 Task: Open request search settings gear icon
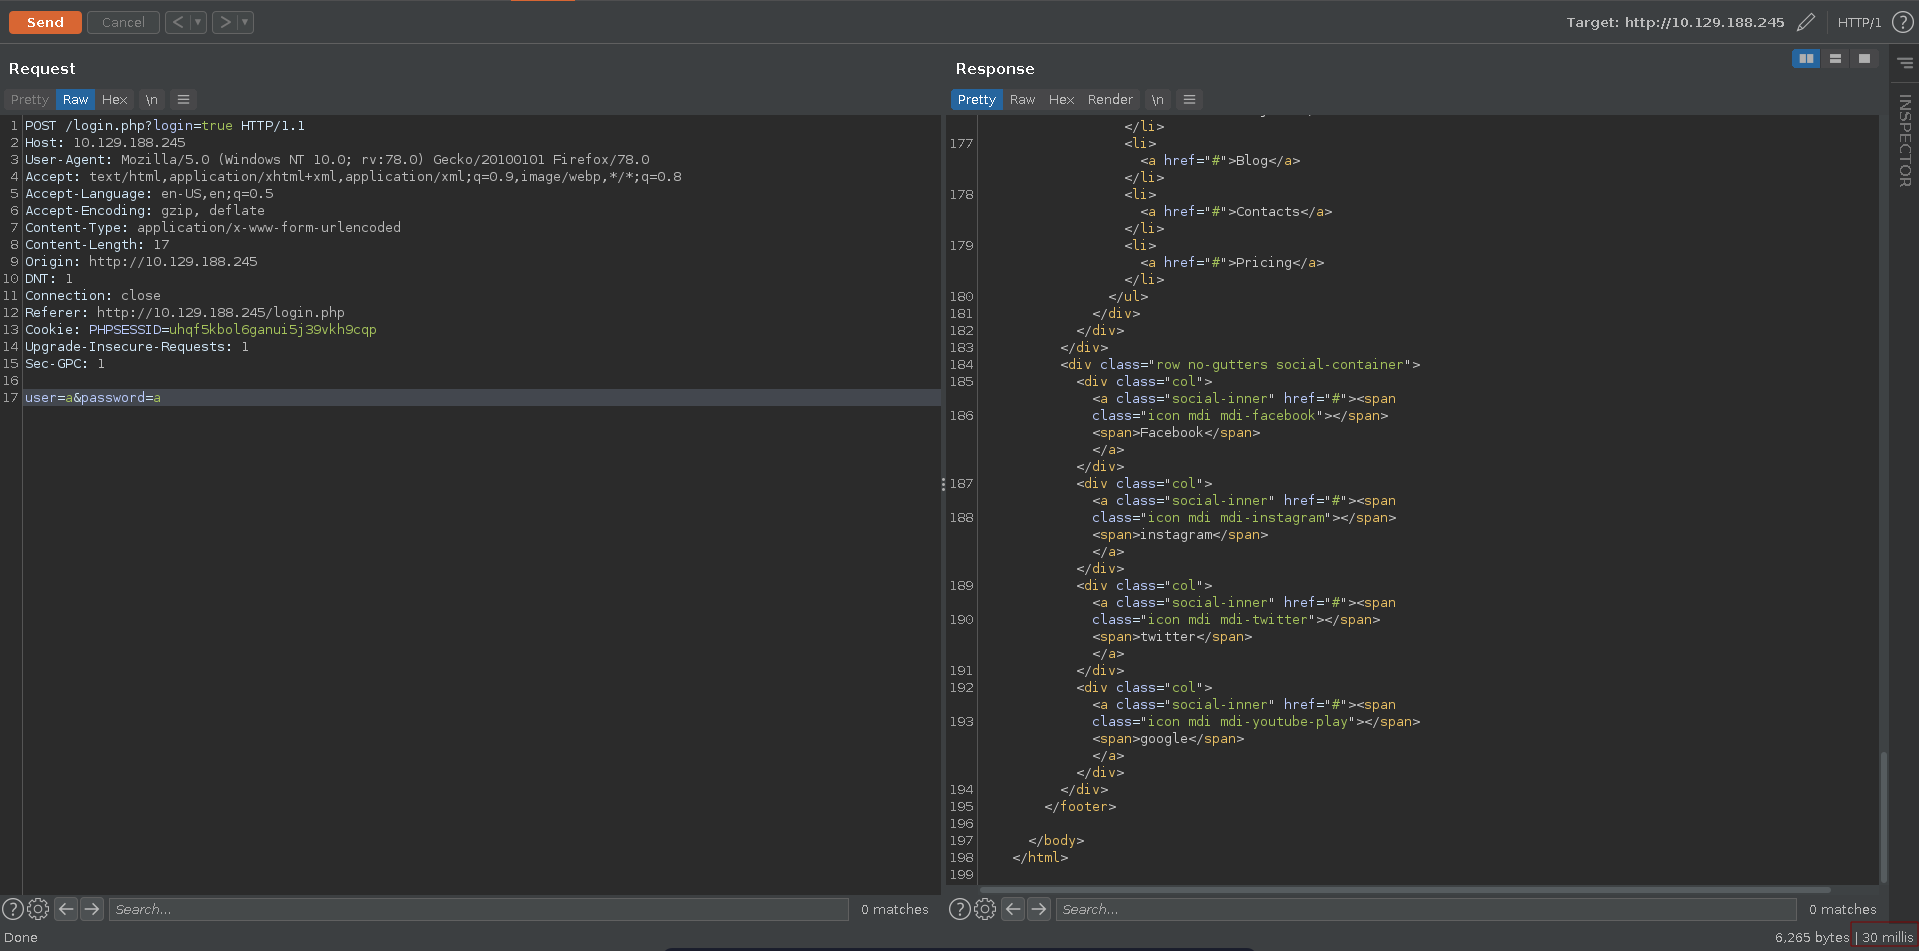click(x=38, y=909)
